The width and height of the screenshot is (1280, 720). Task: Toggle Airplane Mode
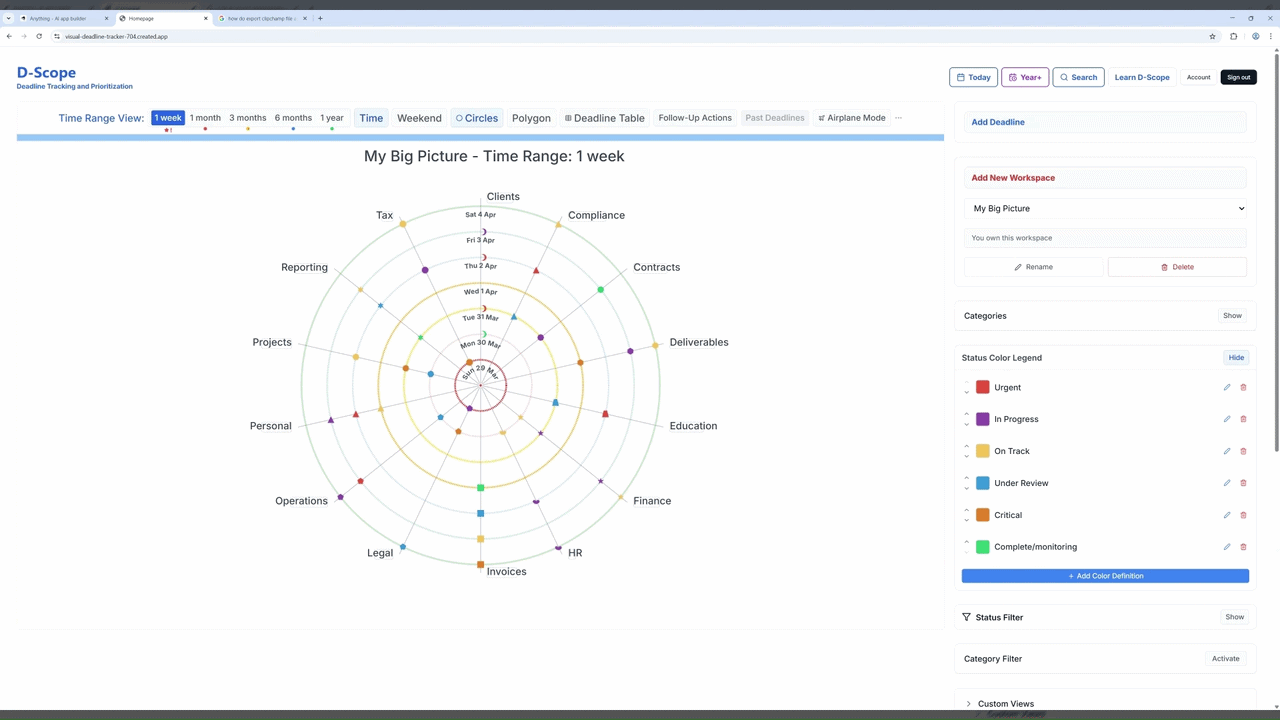point(851,118)
